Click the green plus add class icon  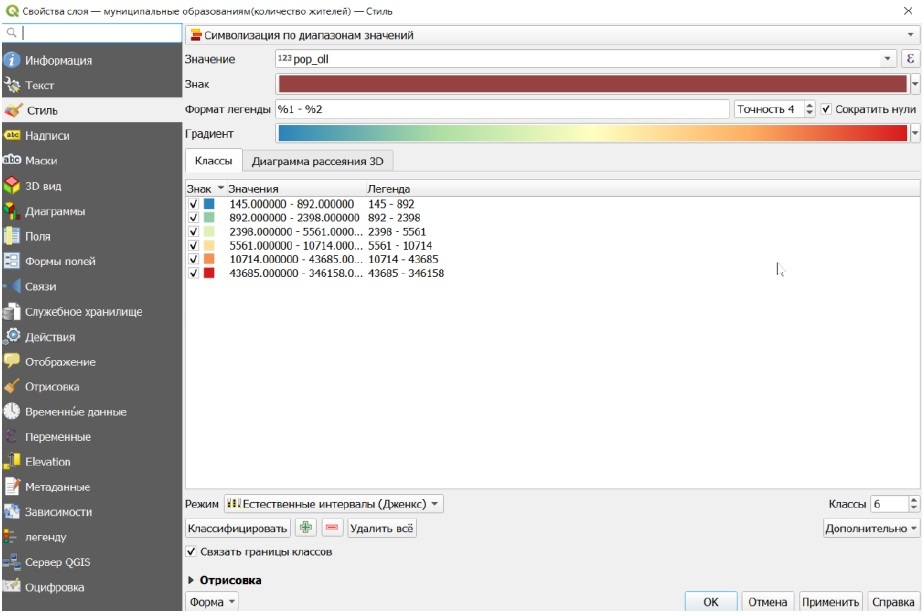tap(306, 528)
